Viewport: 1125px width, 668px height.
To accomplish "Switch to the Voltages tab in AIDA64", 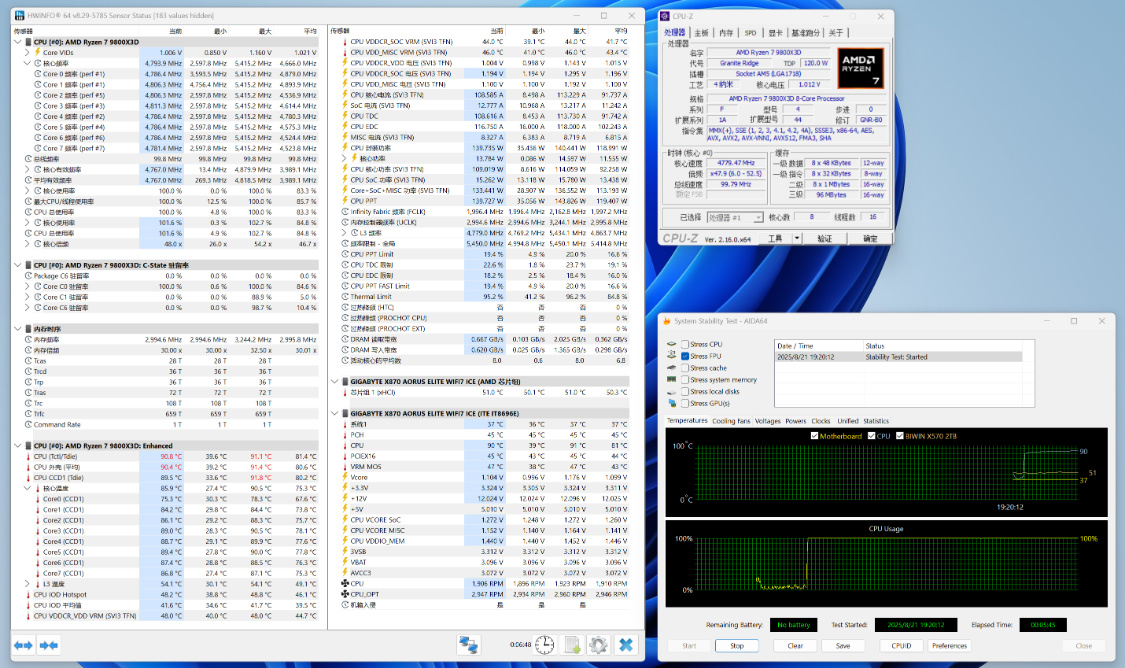I will 768,421.
